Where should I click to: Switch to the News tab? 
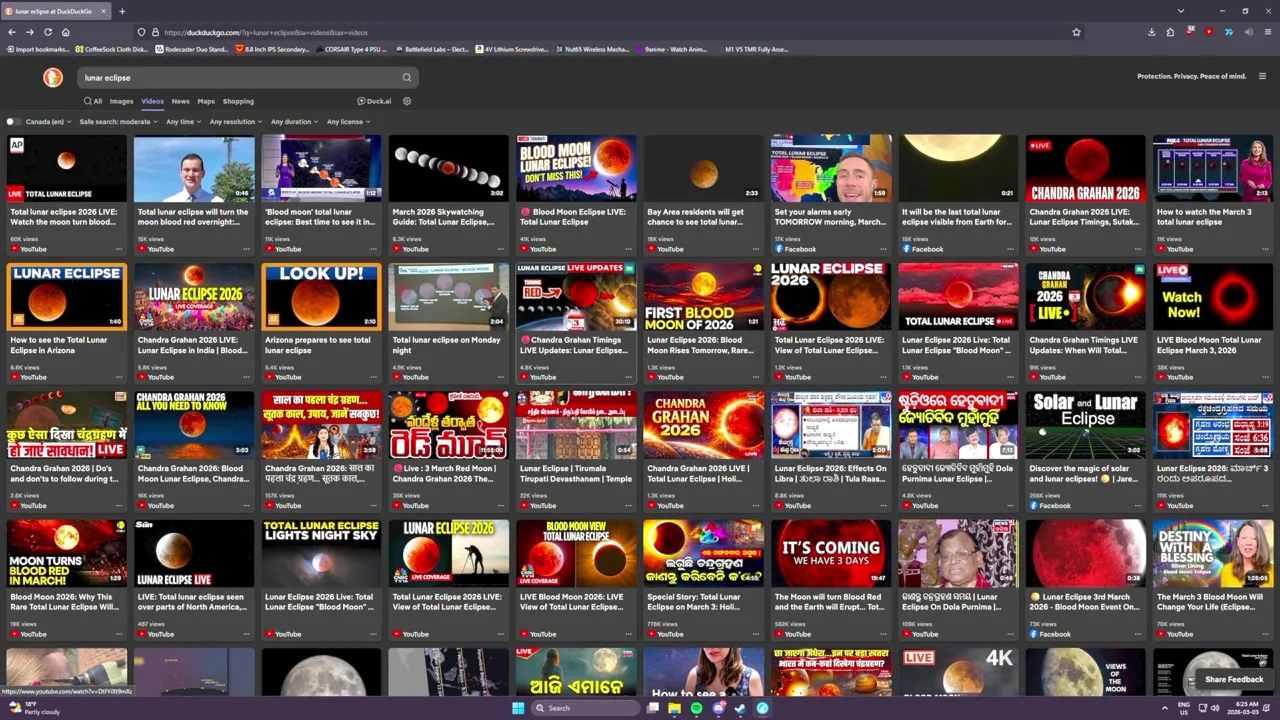coord(180,101)
